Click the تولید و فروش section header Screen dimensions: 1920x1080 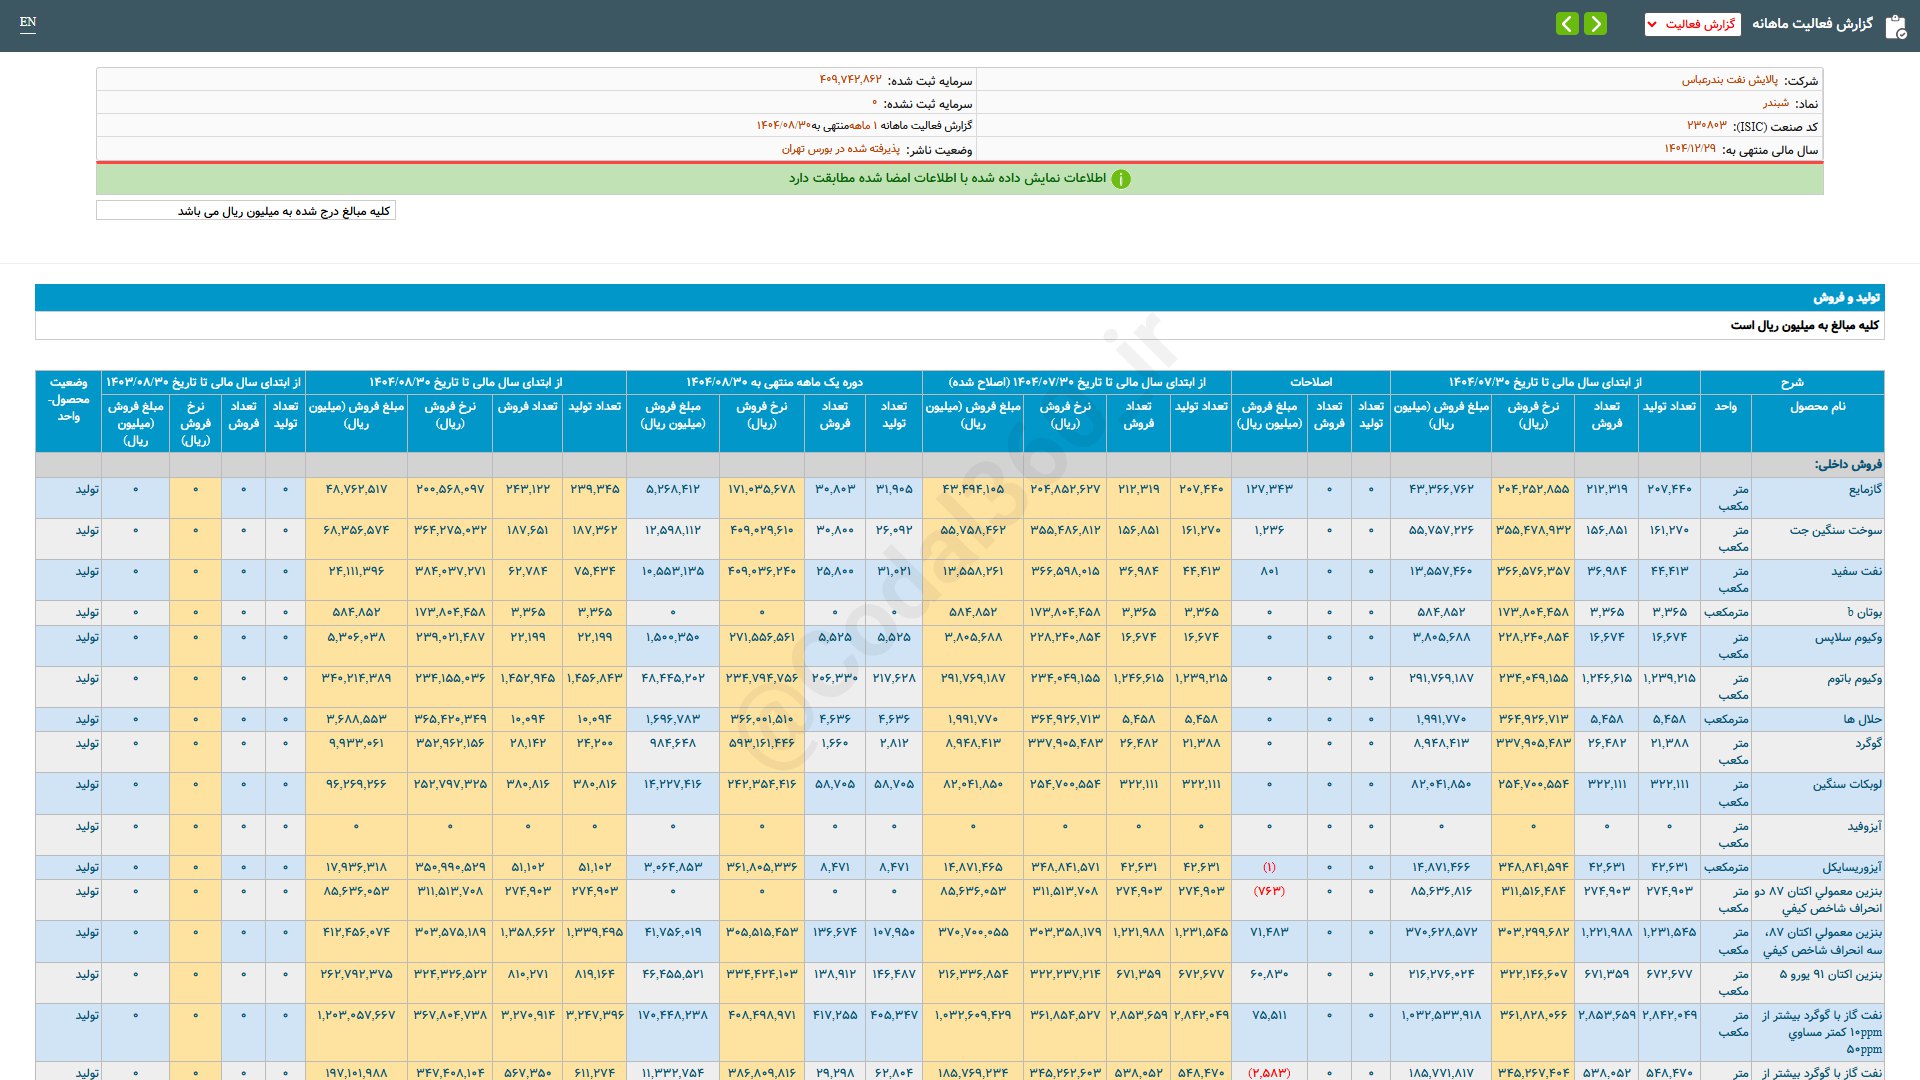pos(1846,298)
